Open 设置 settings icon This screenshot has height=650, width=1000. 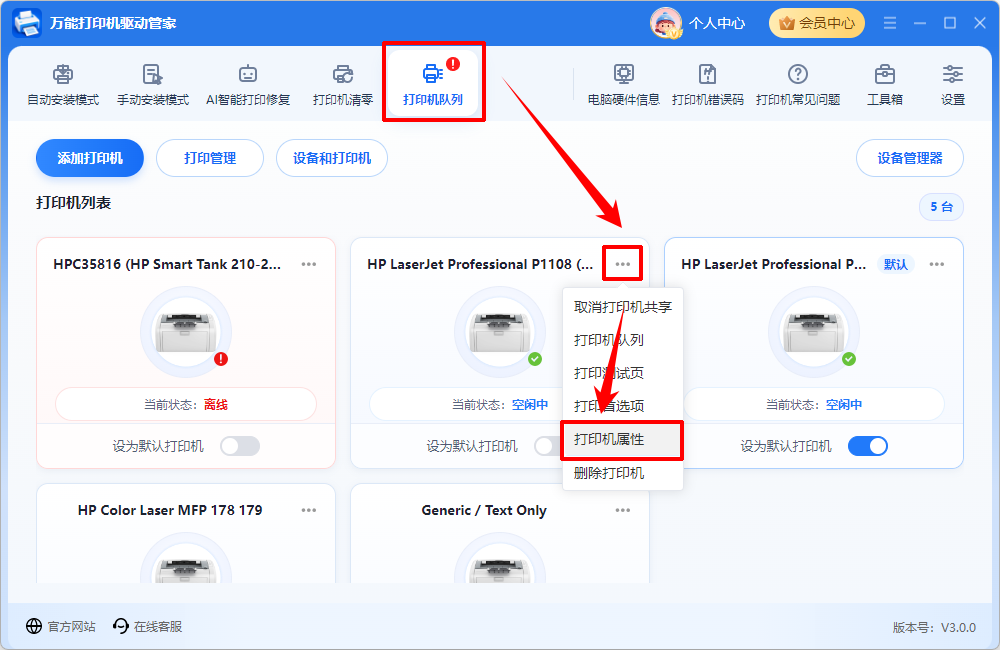click(953, 85)
